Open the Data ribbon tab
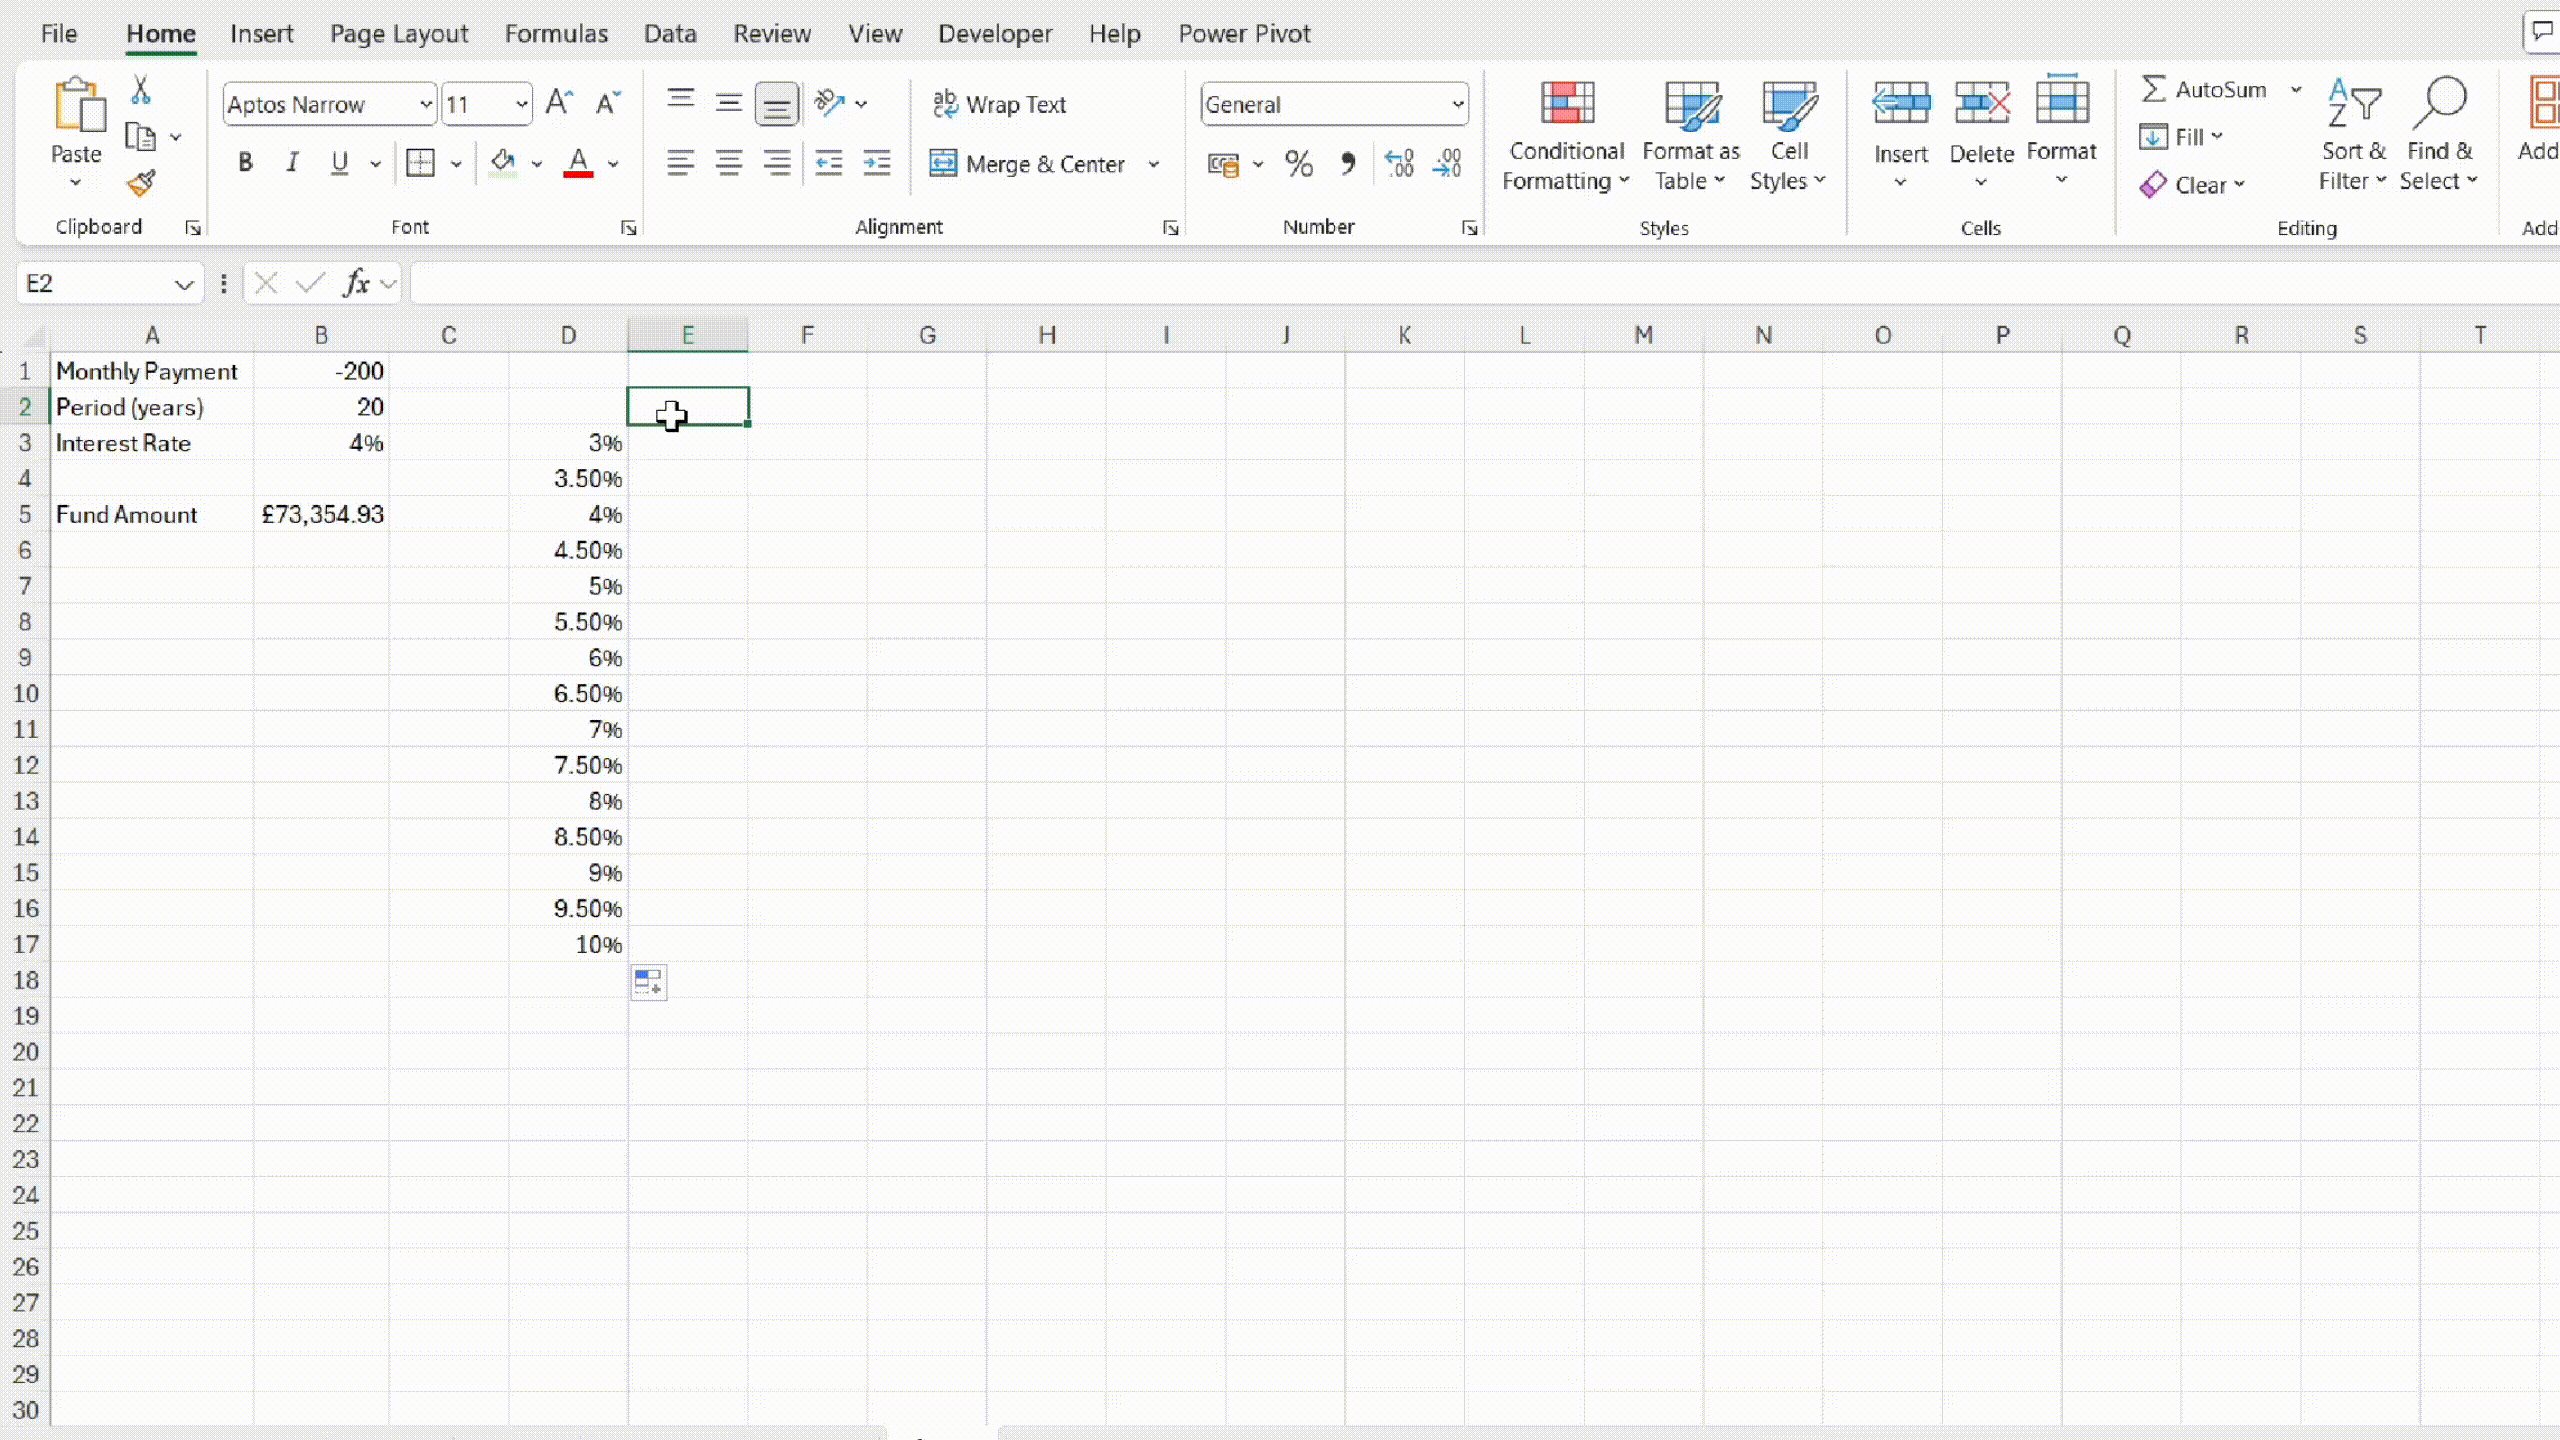 669,34
